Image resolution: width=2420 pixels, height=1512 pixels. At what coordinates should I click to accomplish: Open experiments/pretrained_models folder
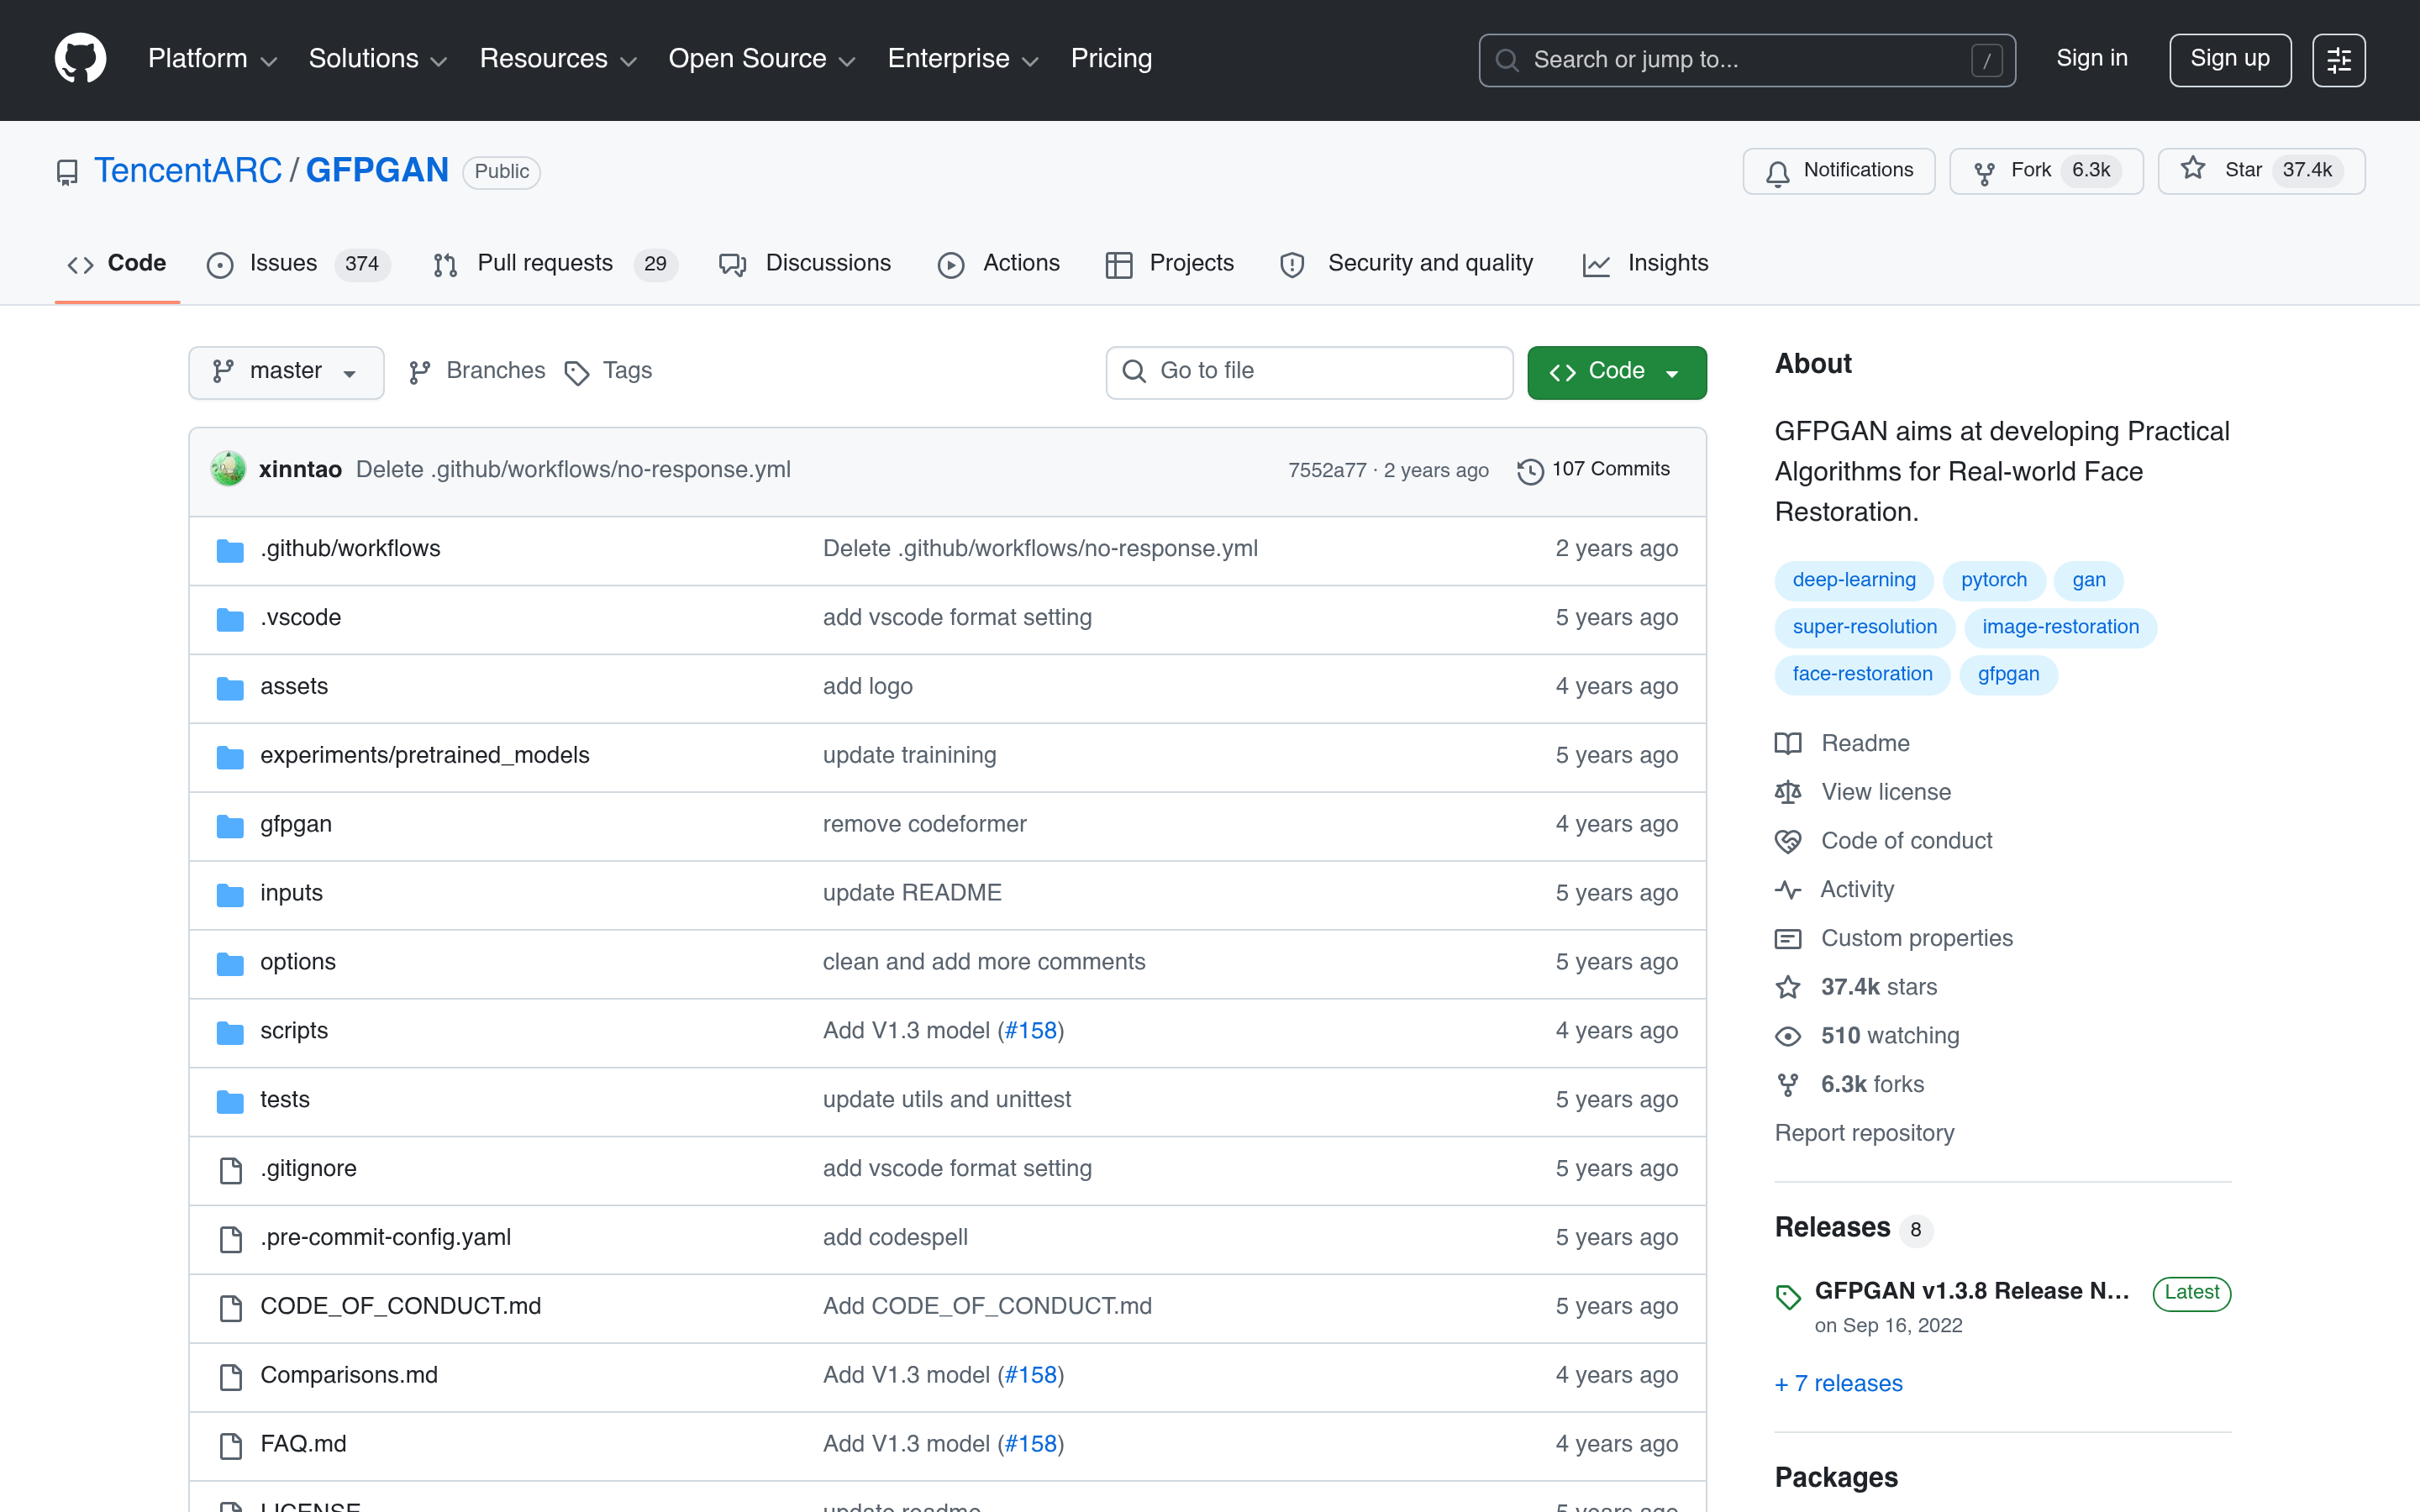coord(424,755)
